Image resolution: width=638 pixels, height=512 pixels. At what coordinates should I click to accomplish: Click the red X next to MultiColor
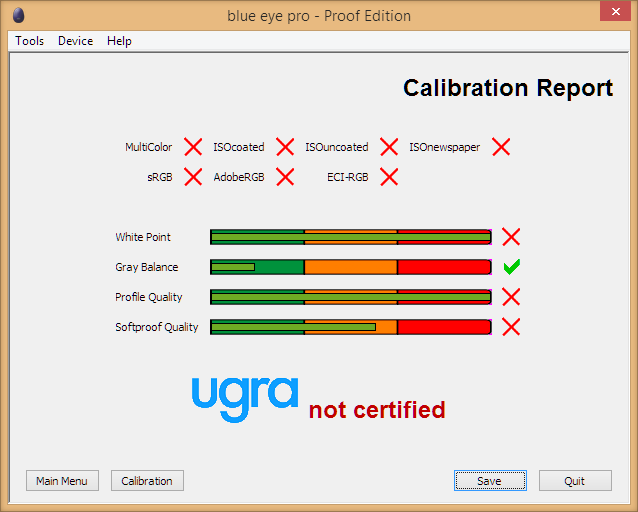click(193, 147)
